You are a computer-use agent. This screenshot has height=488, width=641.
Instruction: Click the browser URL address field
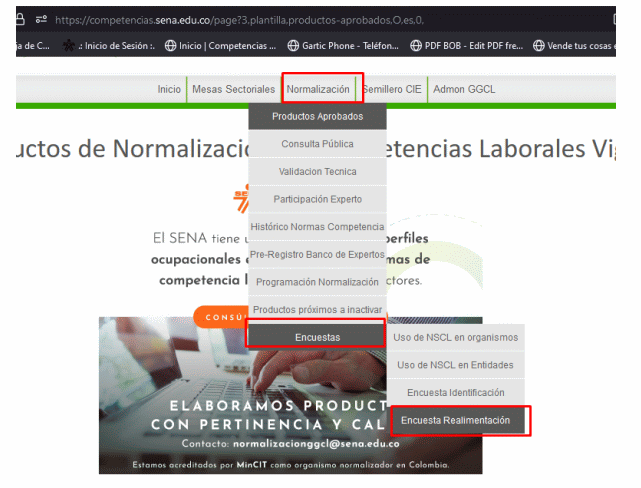point(300,19)
